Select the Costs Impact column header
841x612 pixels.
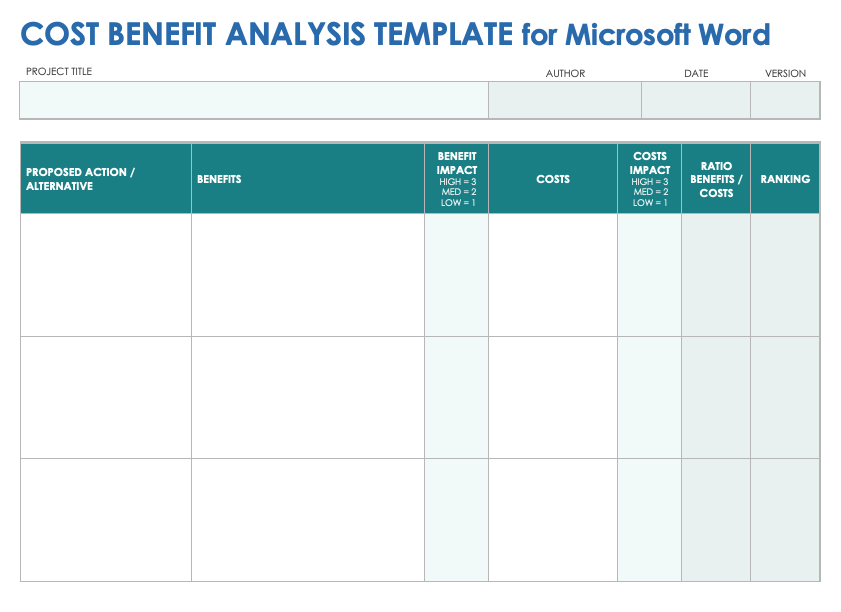650,179
